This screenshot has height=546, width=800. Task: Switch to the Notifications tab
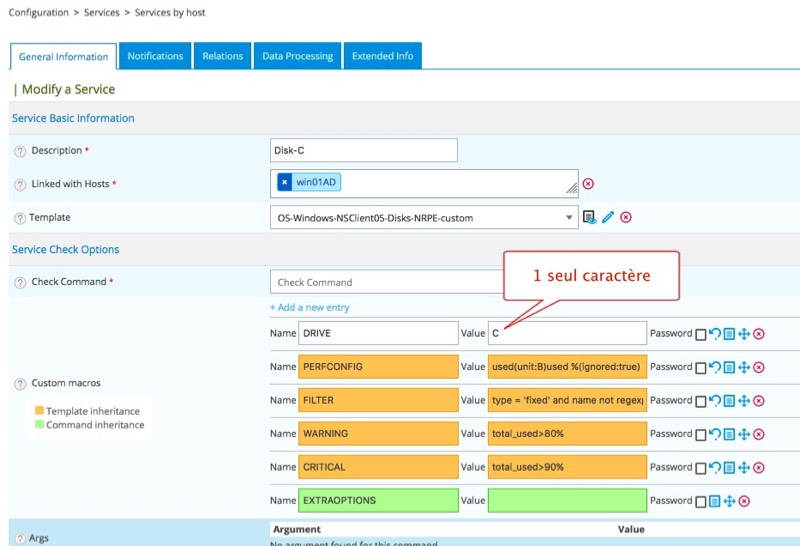[155, 56]
